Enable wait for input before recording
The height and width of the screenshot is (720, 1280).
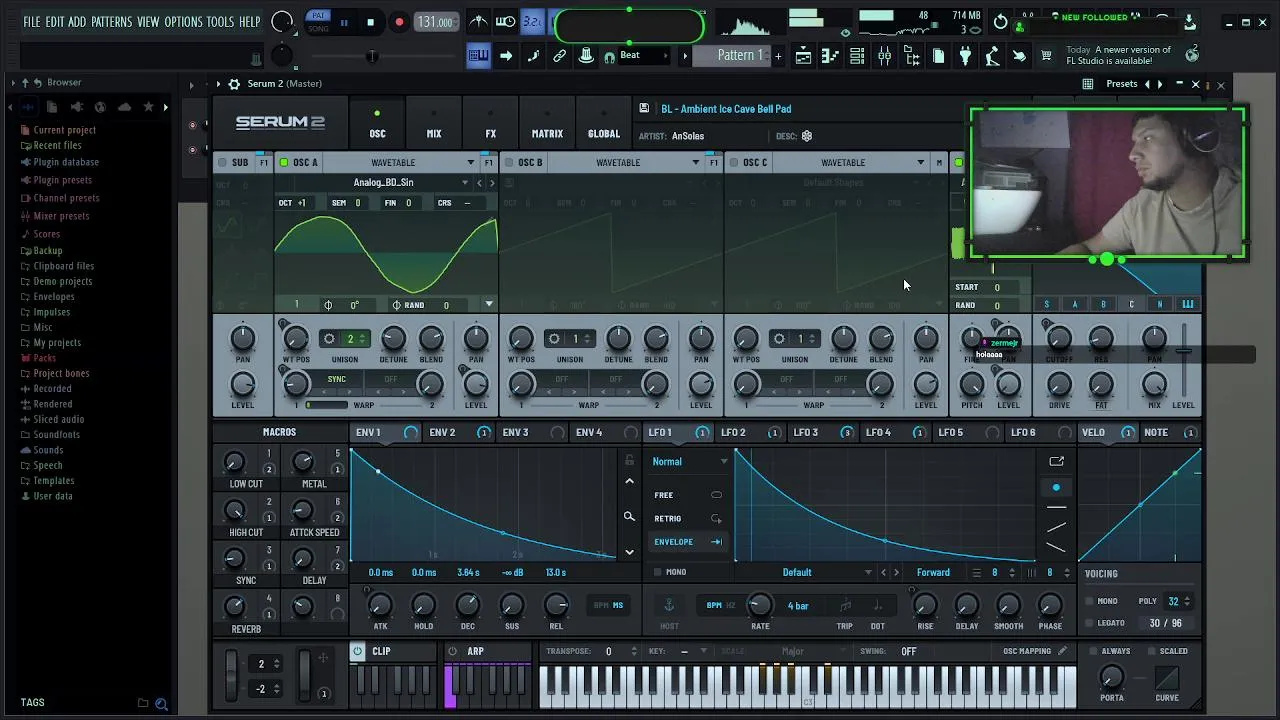pos(506,22)
